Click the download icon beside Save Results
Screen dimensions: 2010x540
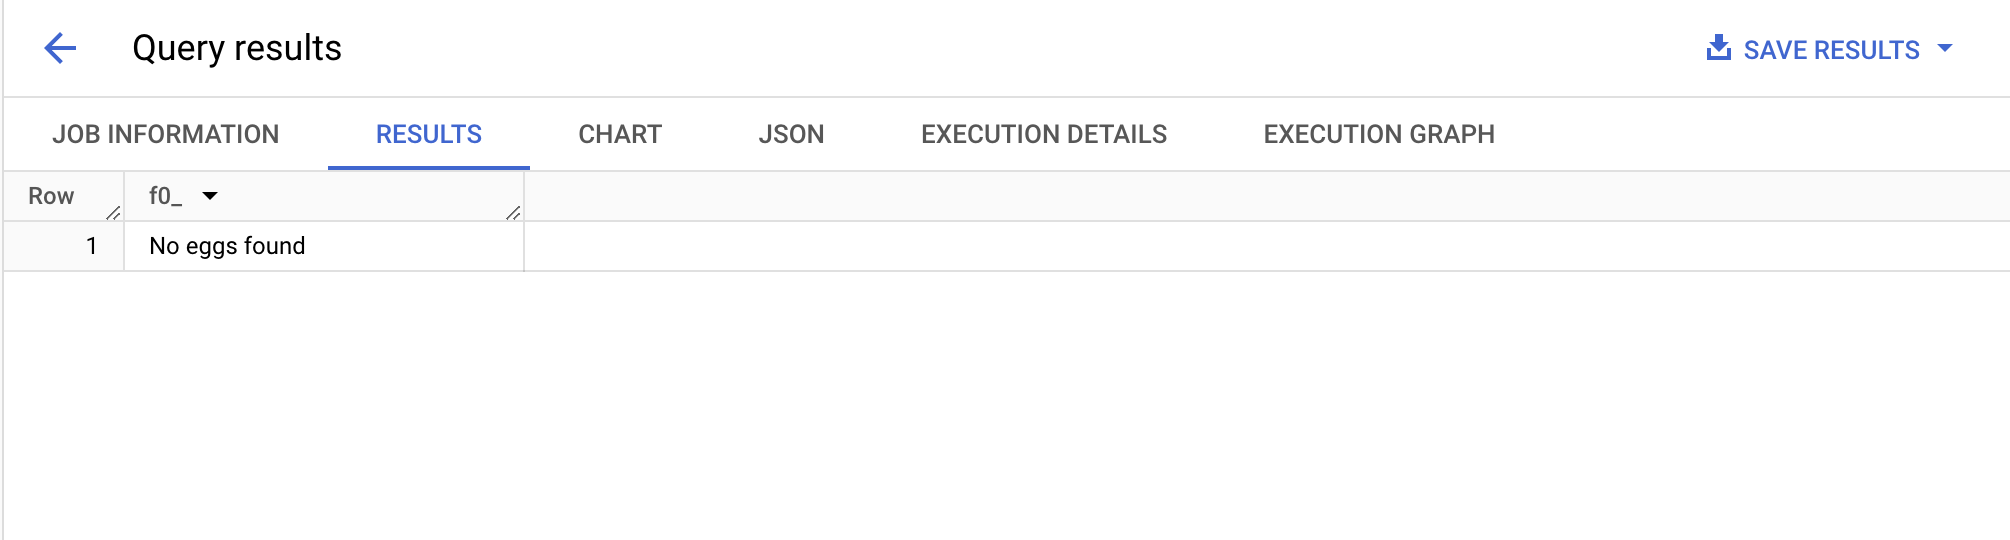[x=1718, y=48]
